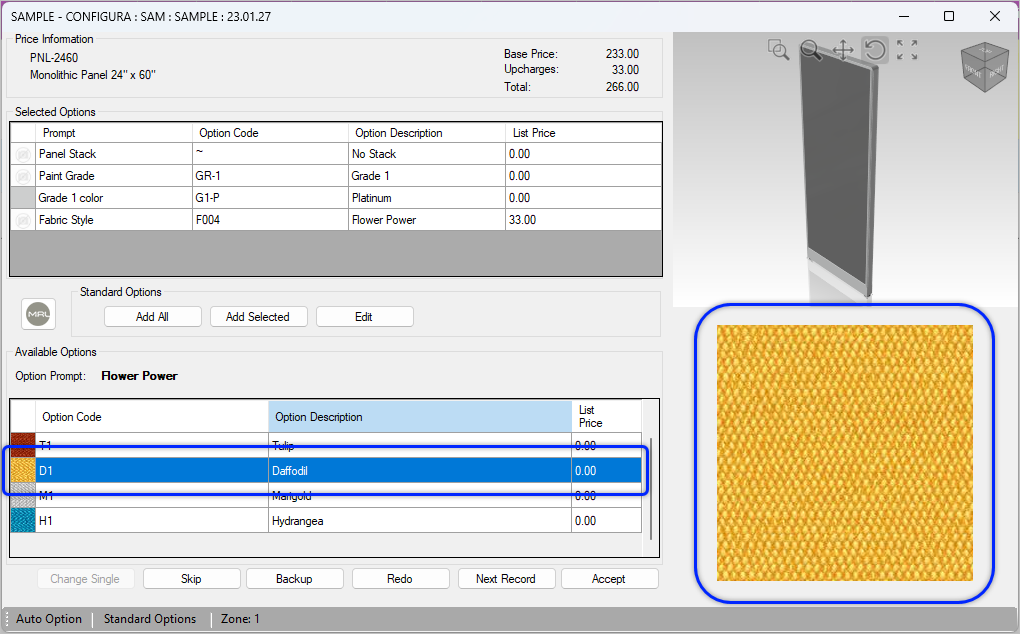1020x634 pixels.
Task: Click Auto Option in the status bar
Action: (48, 618)
